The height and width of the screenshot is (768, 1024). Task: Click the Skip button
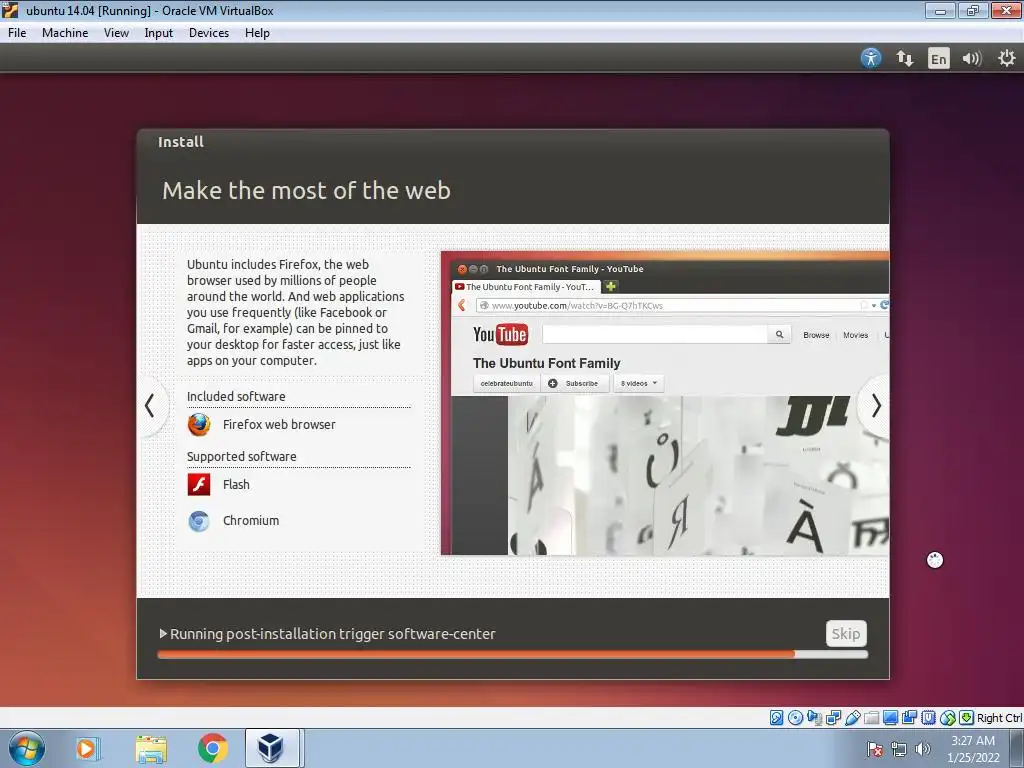[846, 633]
